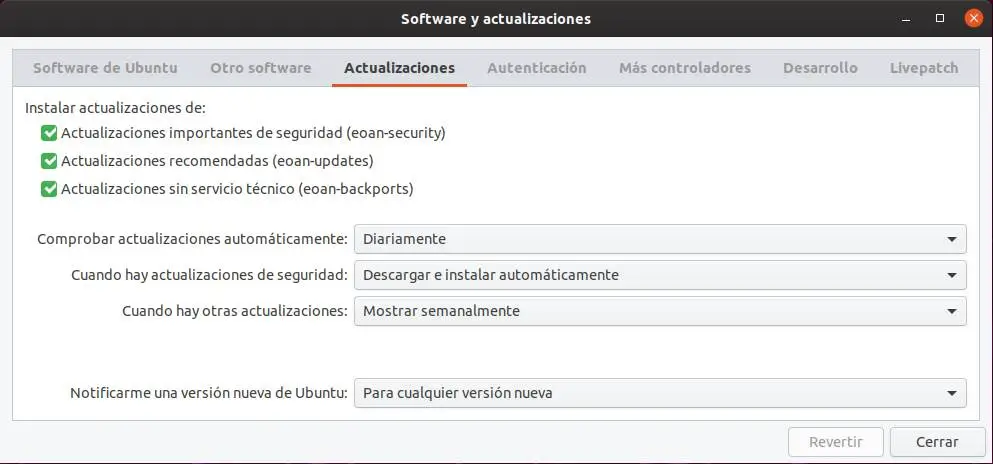Uncheck Actualizaciones recomendadas (eoan-updates)
The width and height of the screenshot is (993, 464).
pyautogui.click(x=49, y=161)
